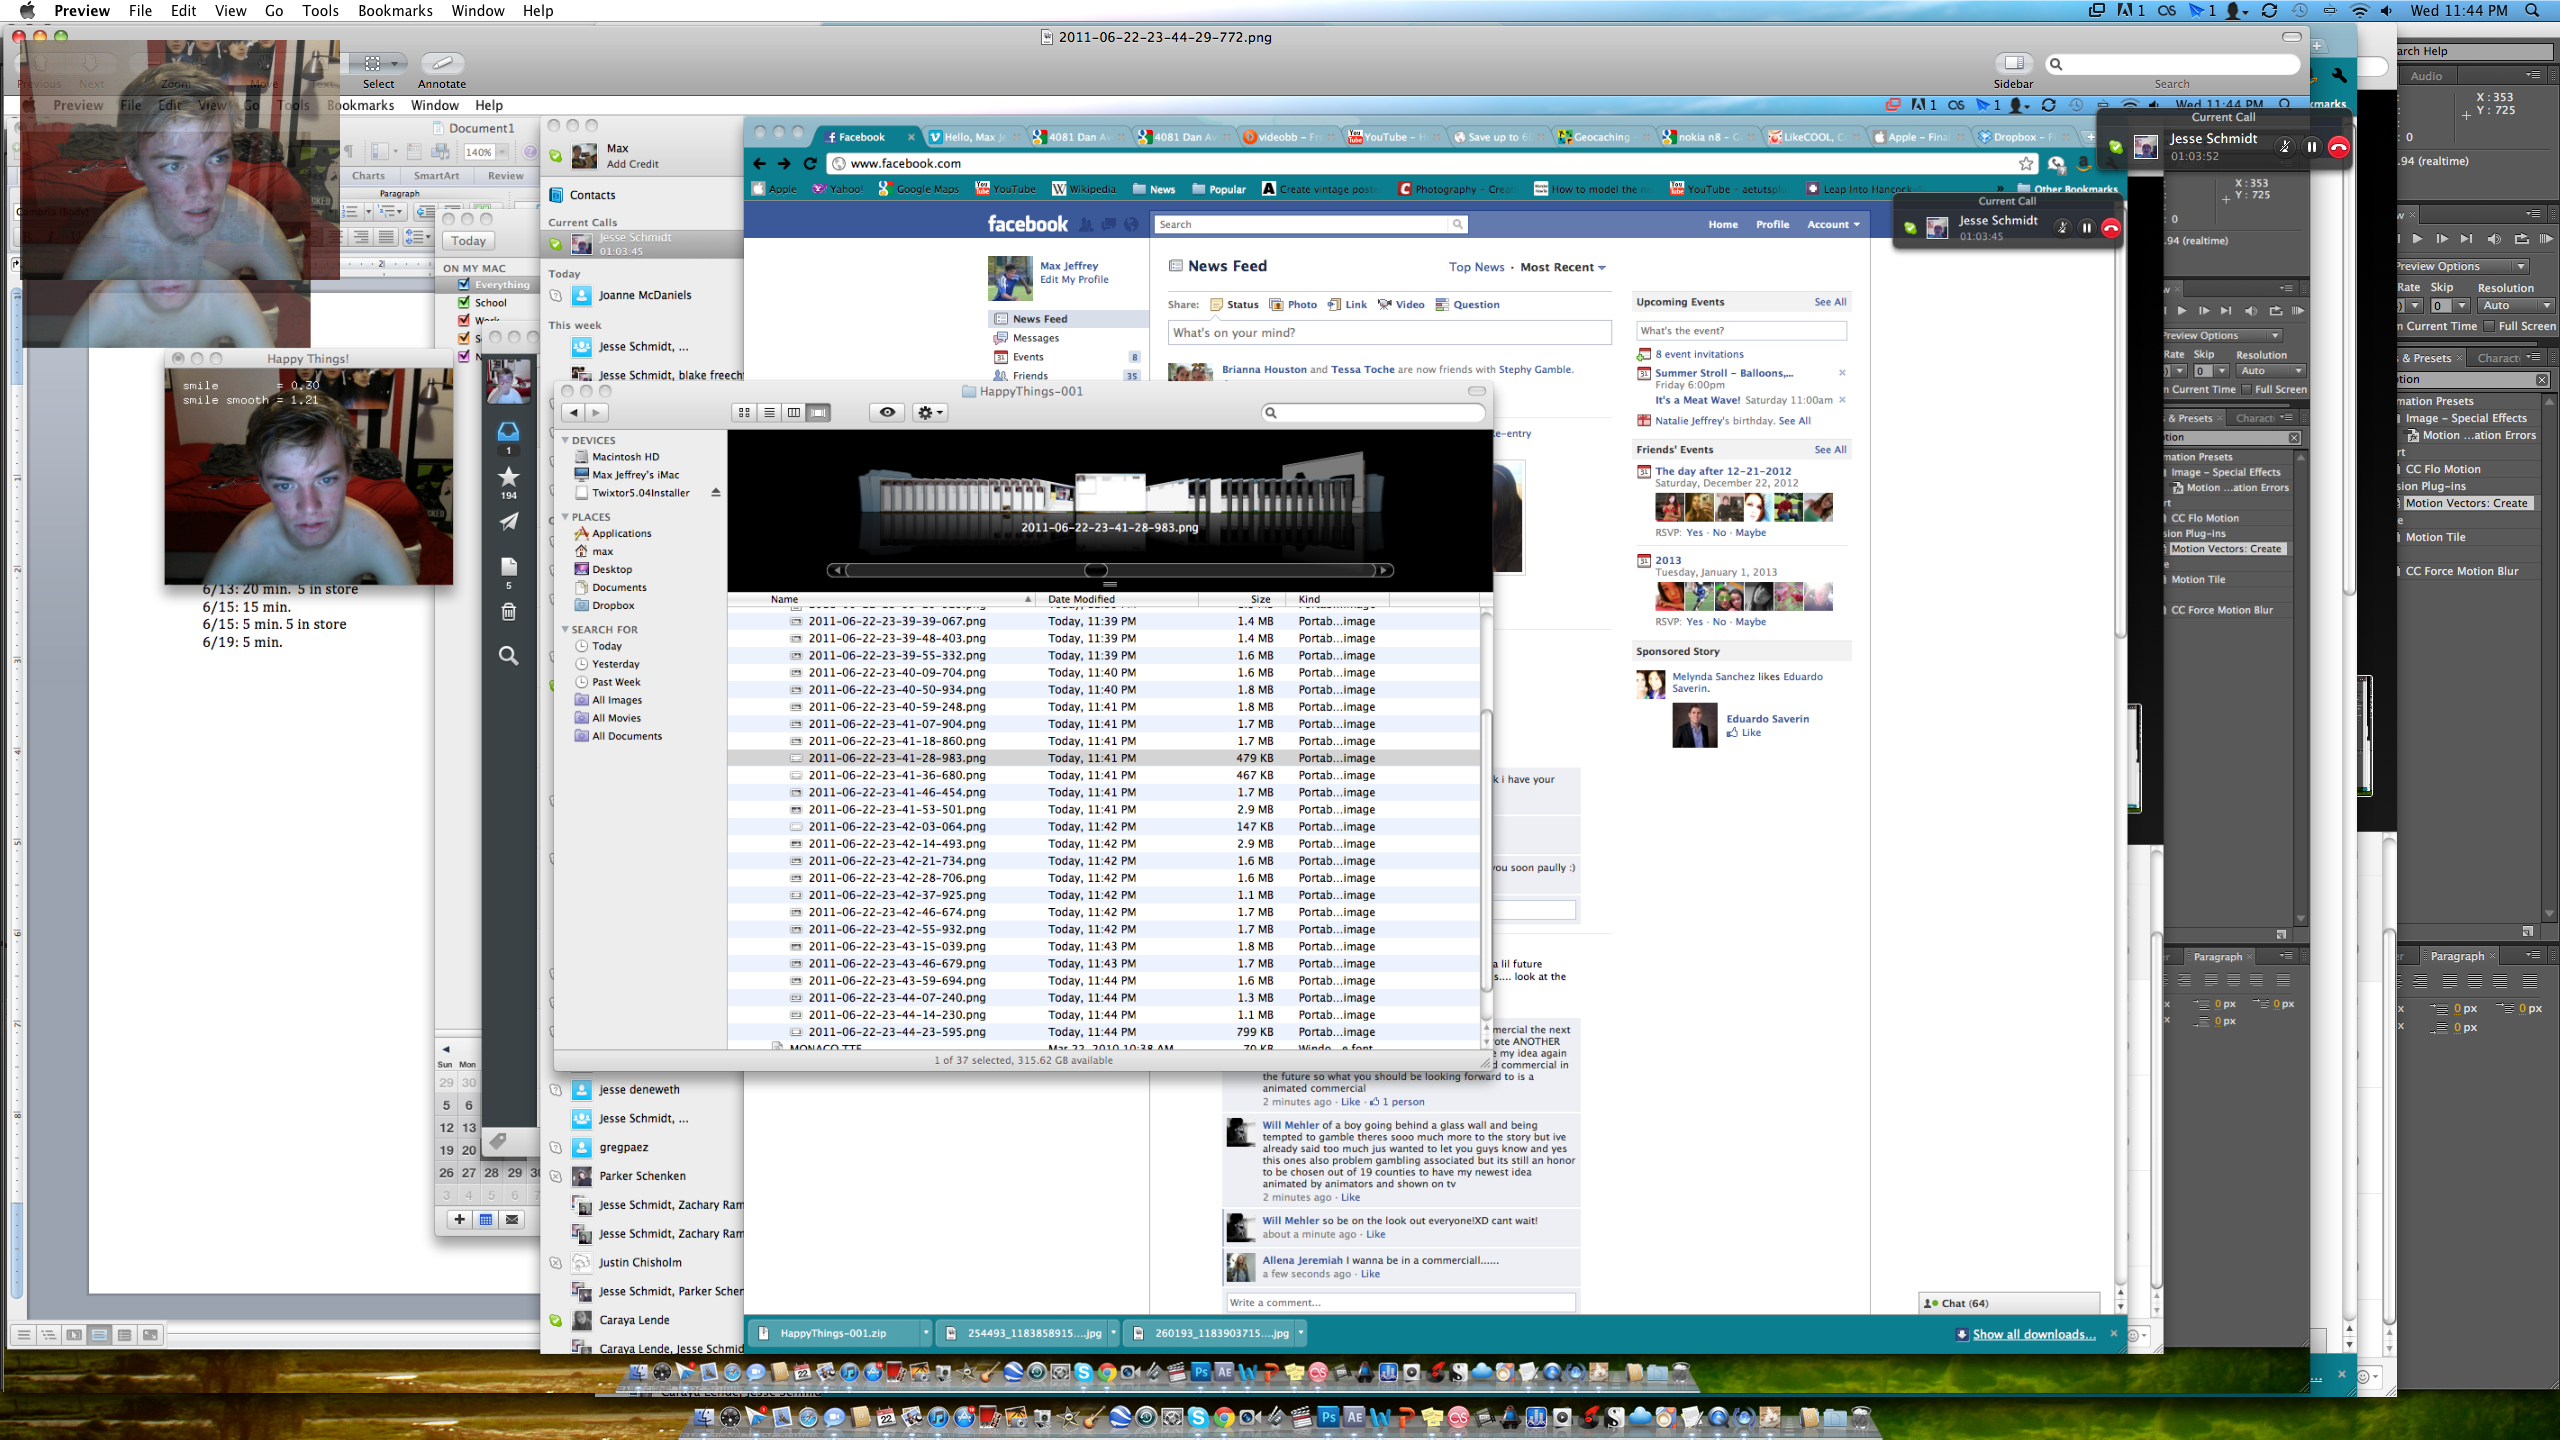Open the Tools menu in the top menu bar
Viewport: 2560px width, 1440px height.
click(x=320, y=10)
